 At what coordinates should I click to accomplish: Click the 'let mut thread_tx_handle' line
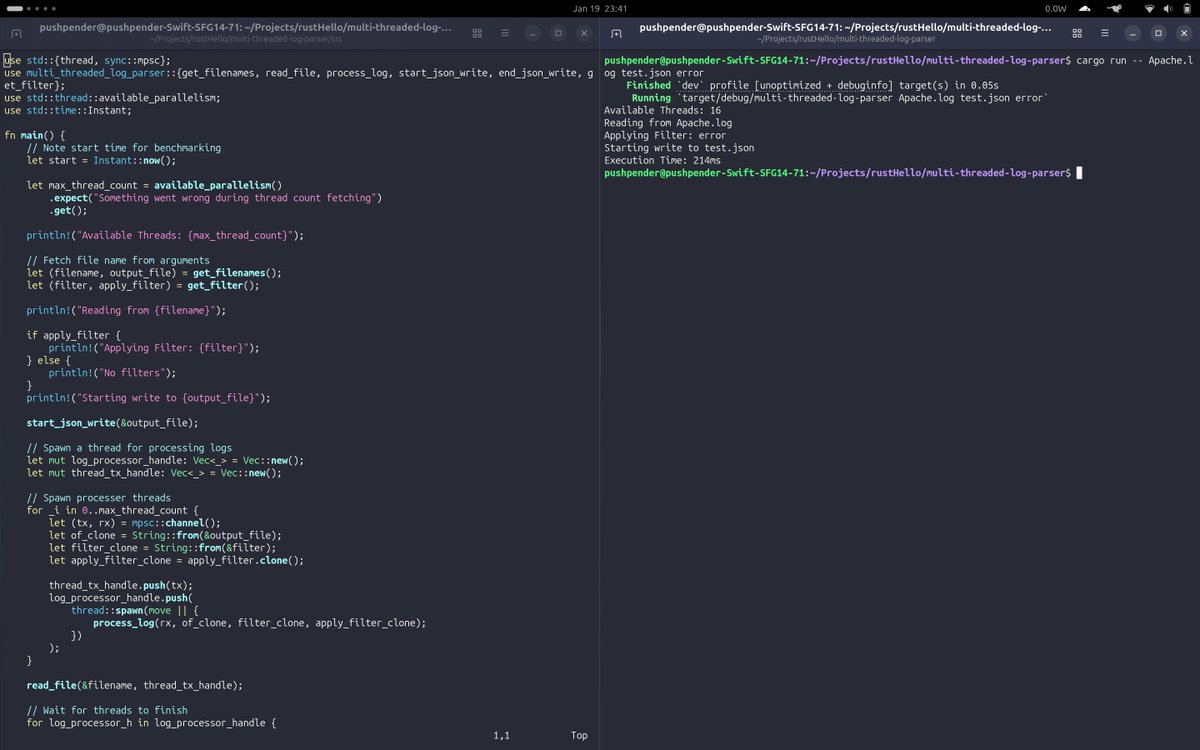154,473
